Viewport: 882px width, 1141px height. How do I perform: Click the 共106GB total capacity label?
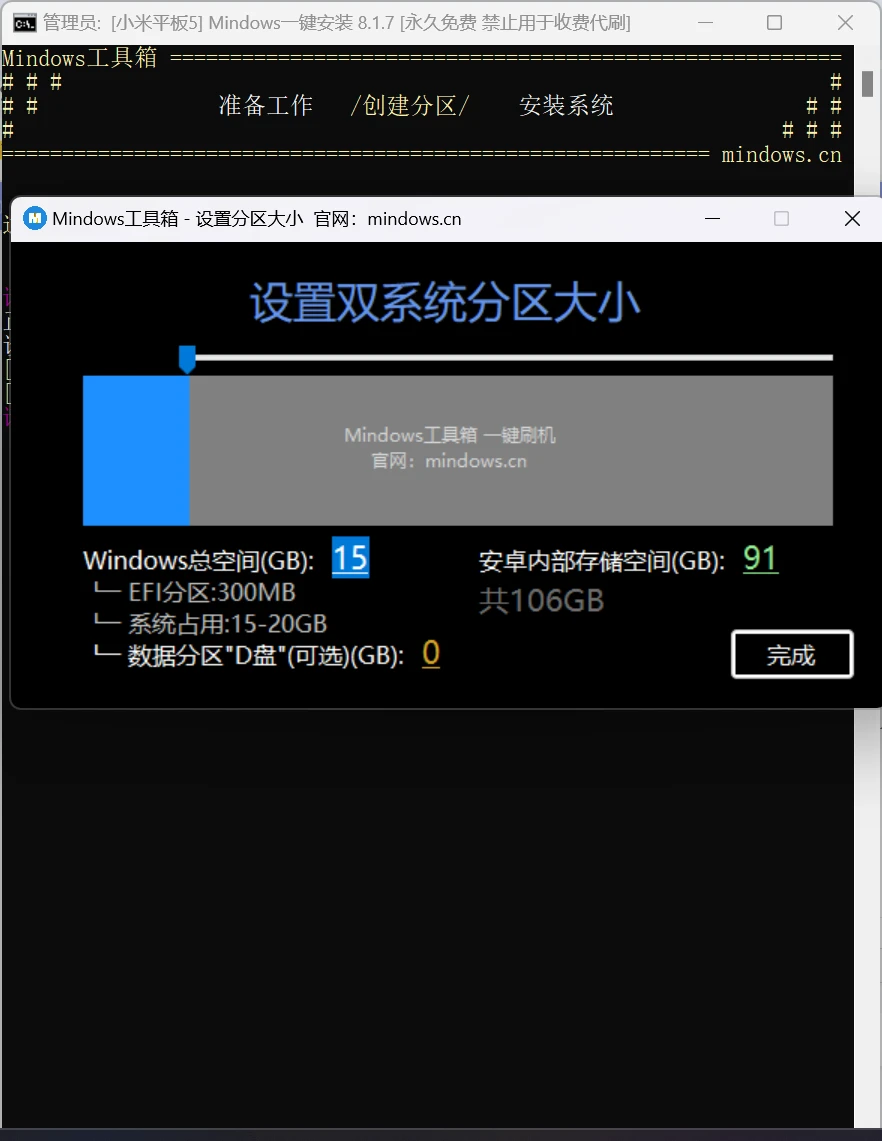coord(541,601)
